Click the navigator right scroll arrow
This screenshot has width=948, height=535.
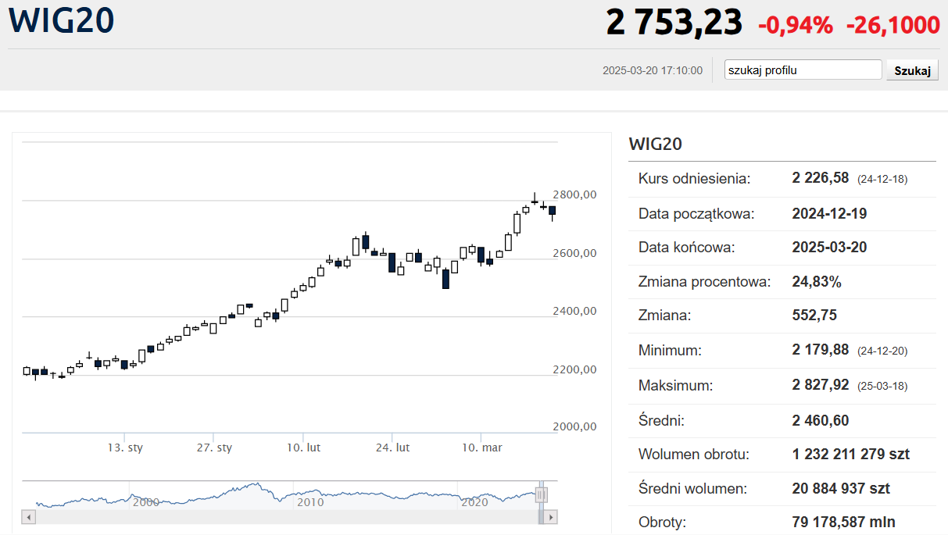click(550, 517)
